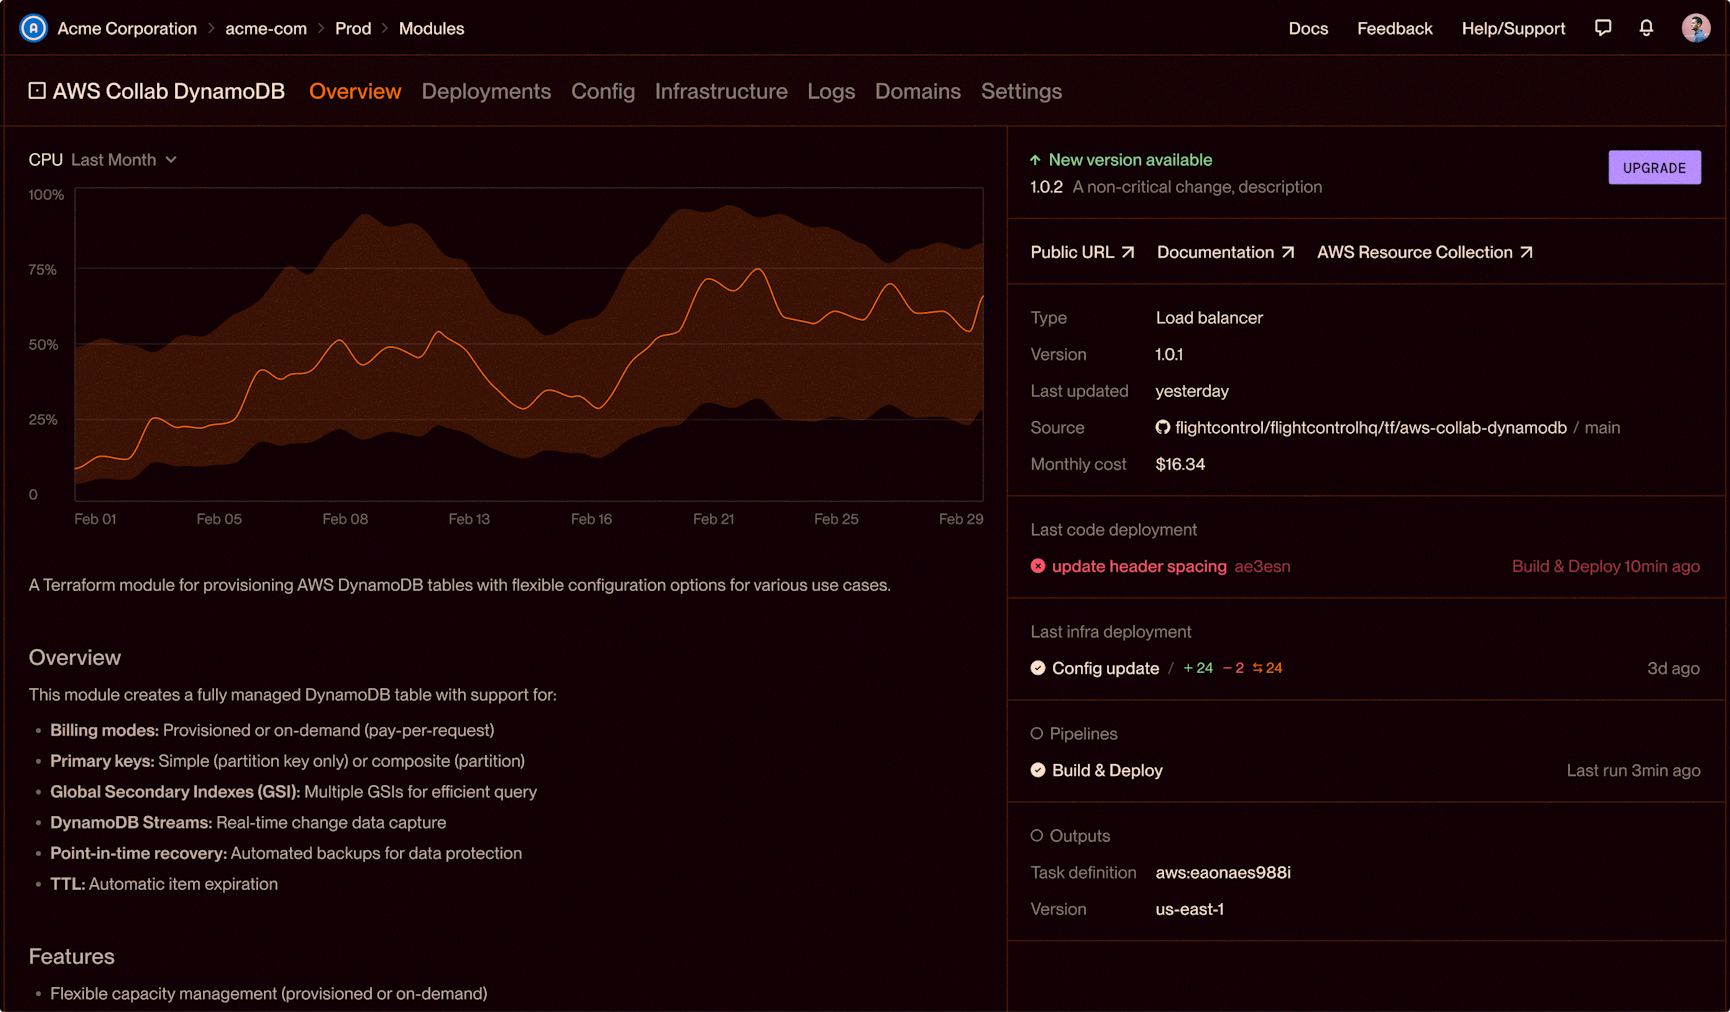Click the version value 1.0.1
Screen dimensions: 1730x1012
click(x=1169, y=354)
